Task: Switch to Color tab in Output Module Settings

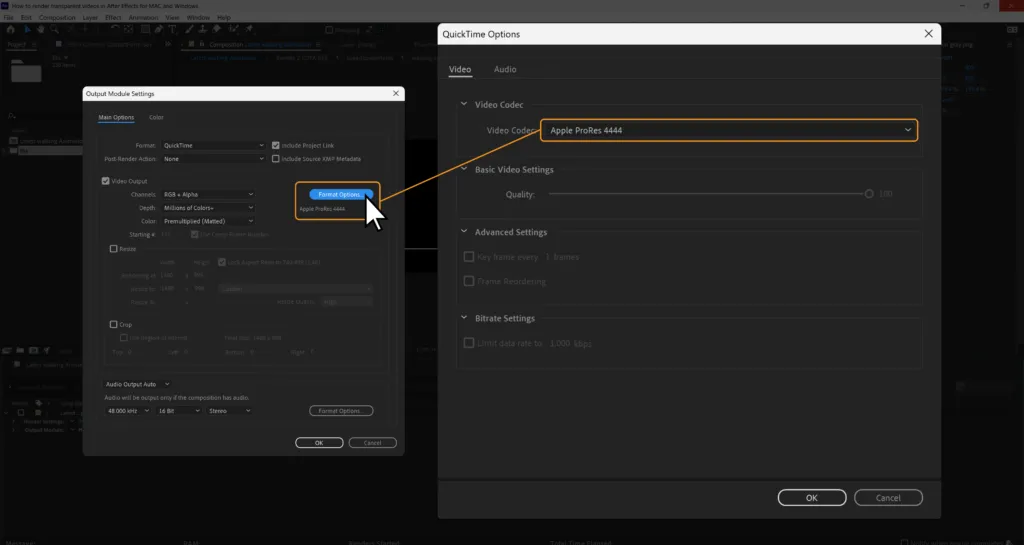Action: tap(156, 117)
